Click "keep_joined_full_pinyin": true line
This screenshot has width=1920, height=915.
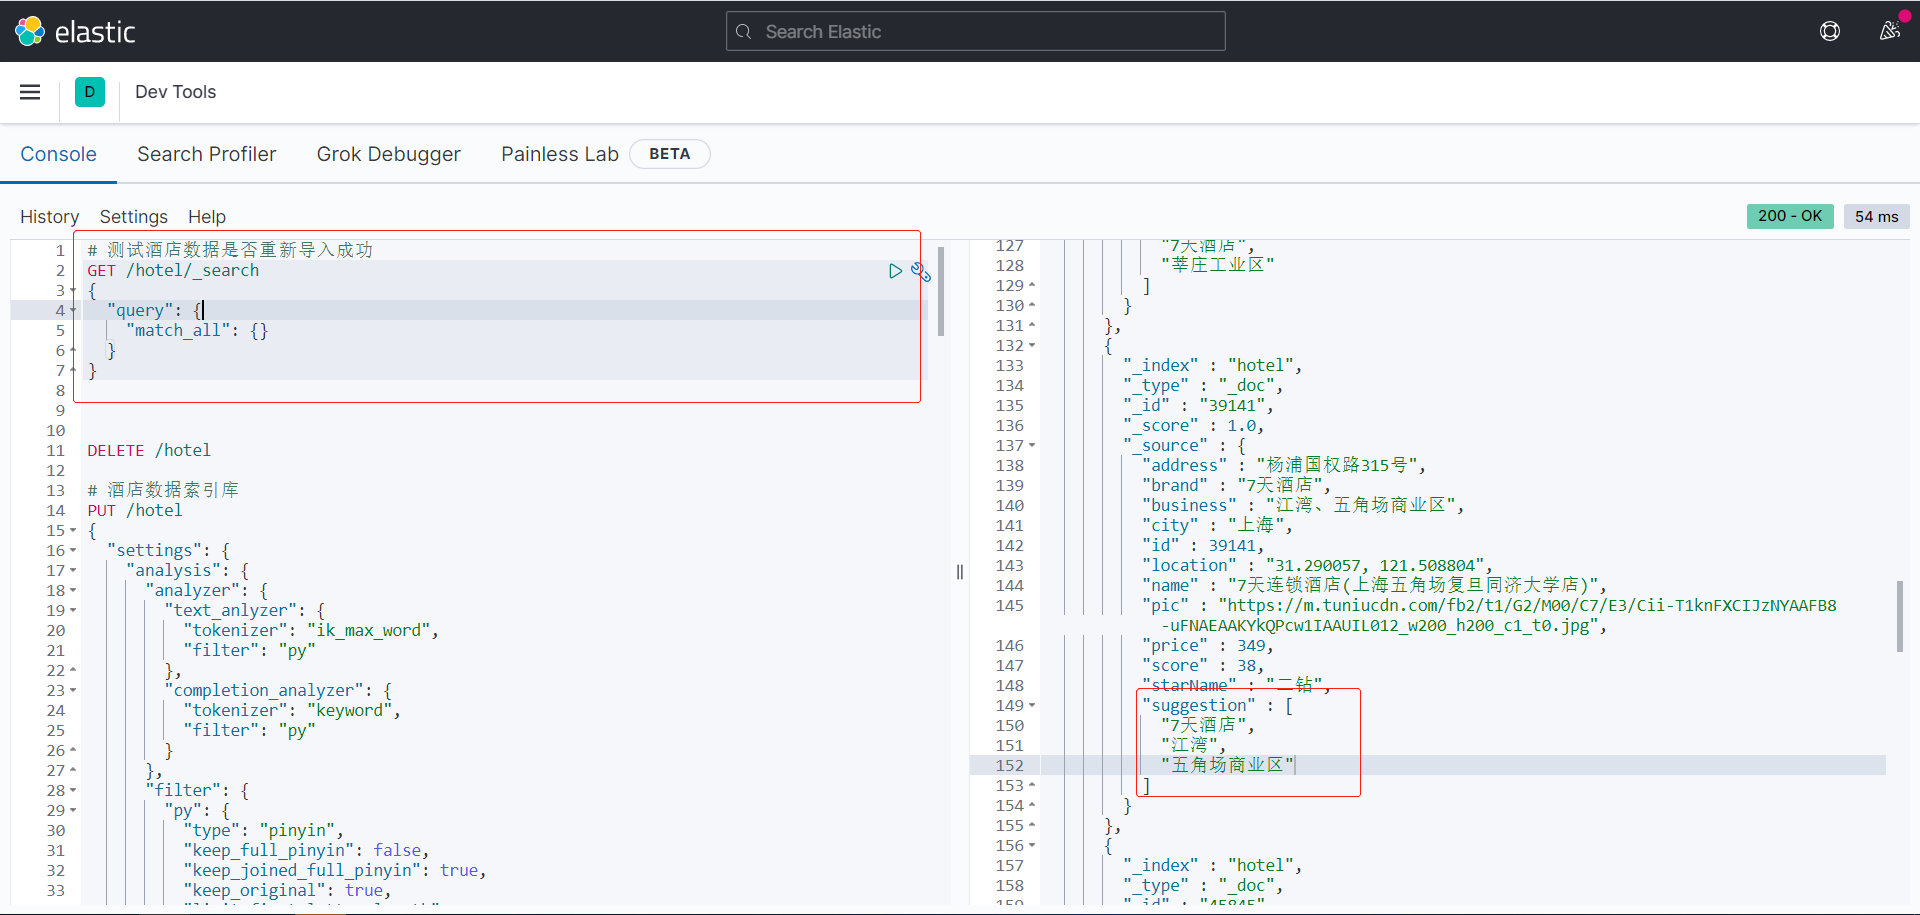(335, 870)
